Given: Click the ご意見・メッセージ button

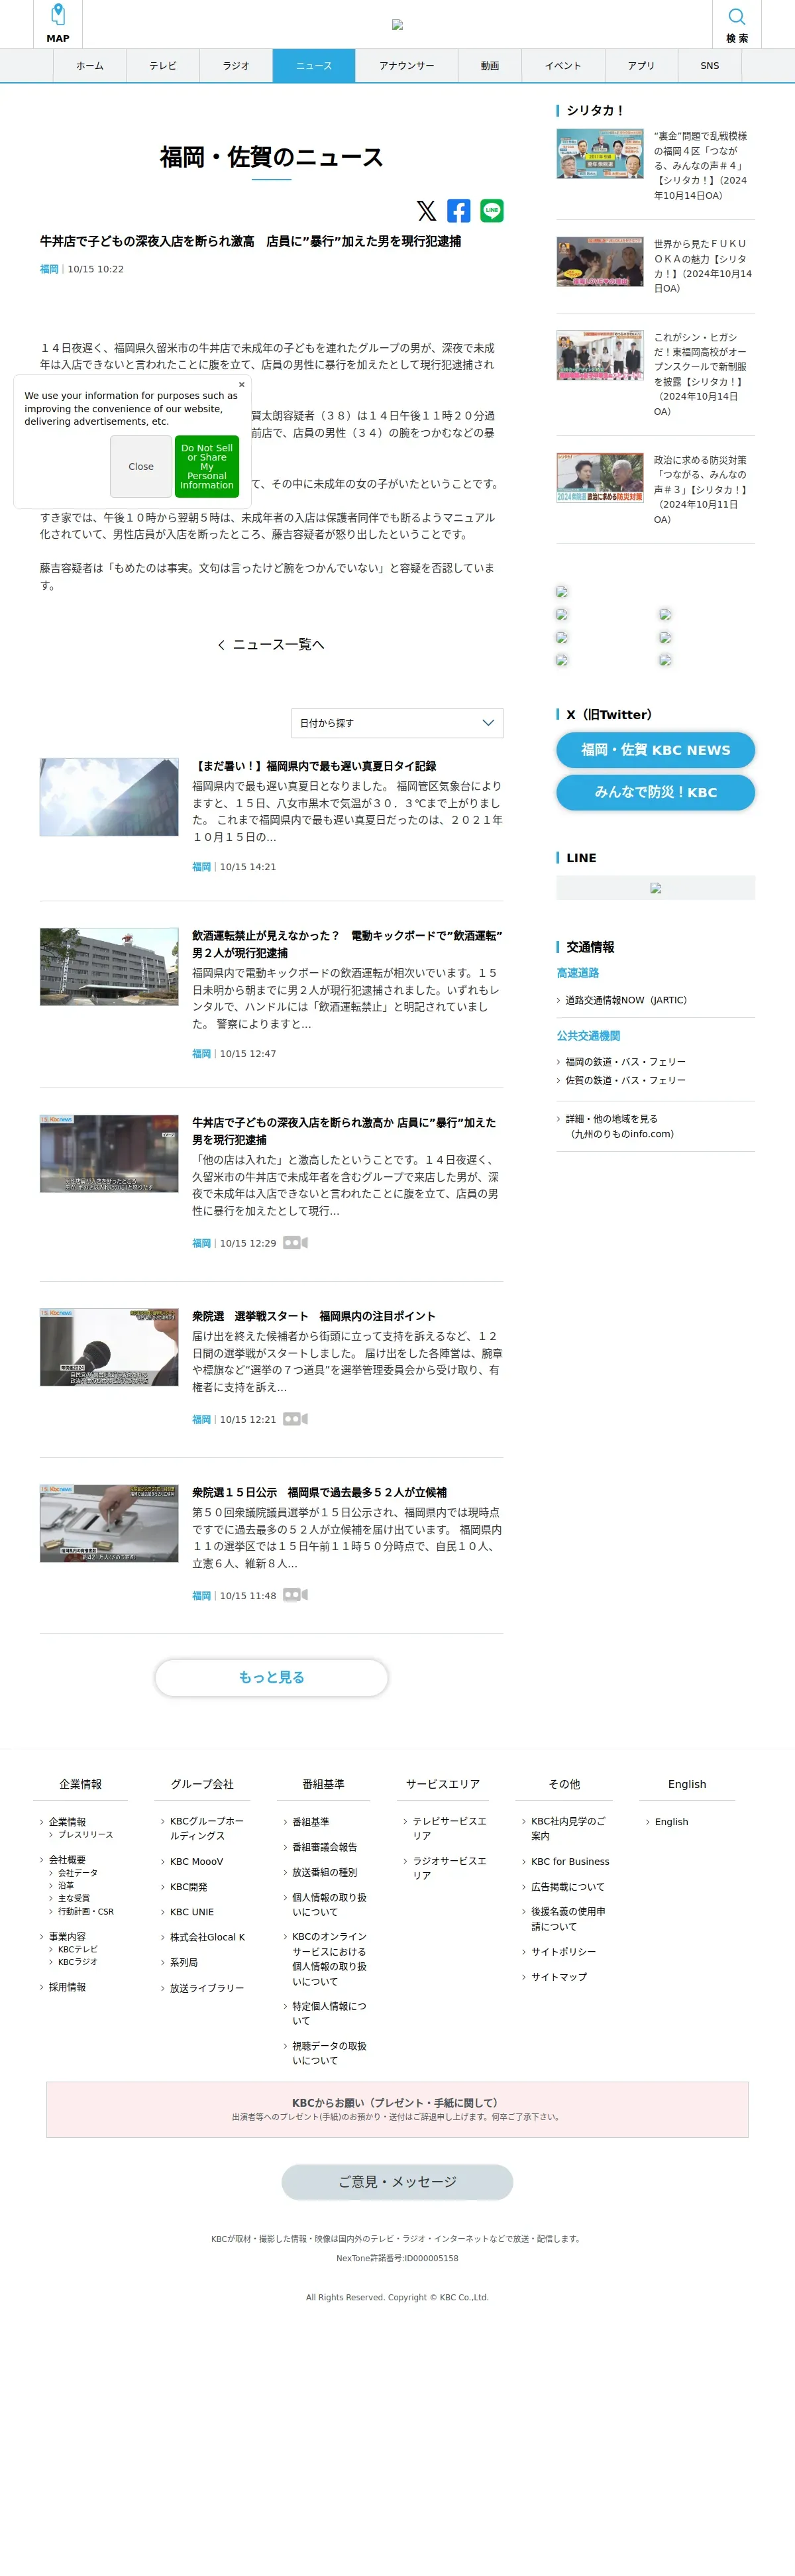Looking at the screenshot, I should pos(397,2182).
